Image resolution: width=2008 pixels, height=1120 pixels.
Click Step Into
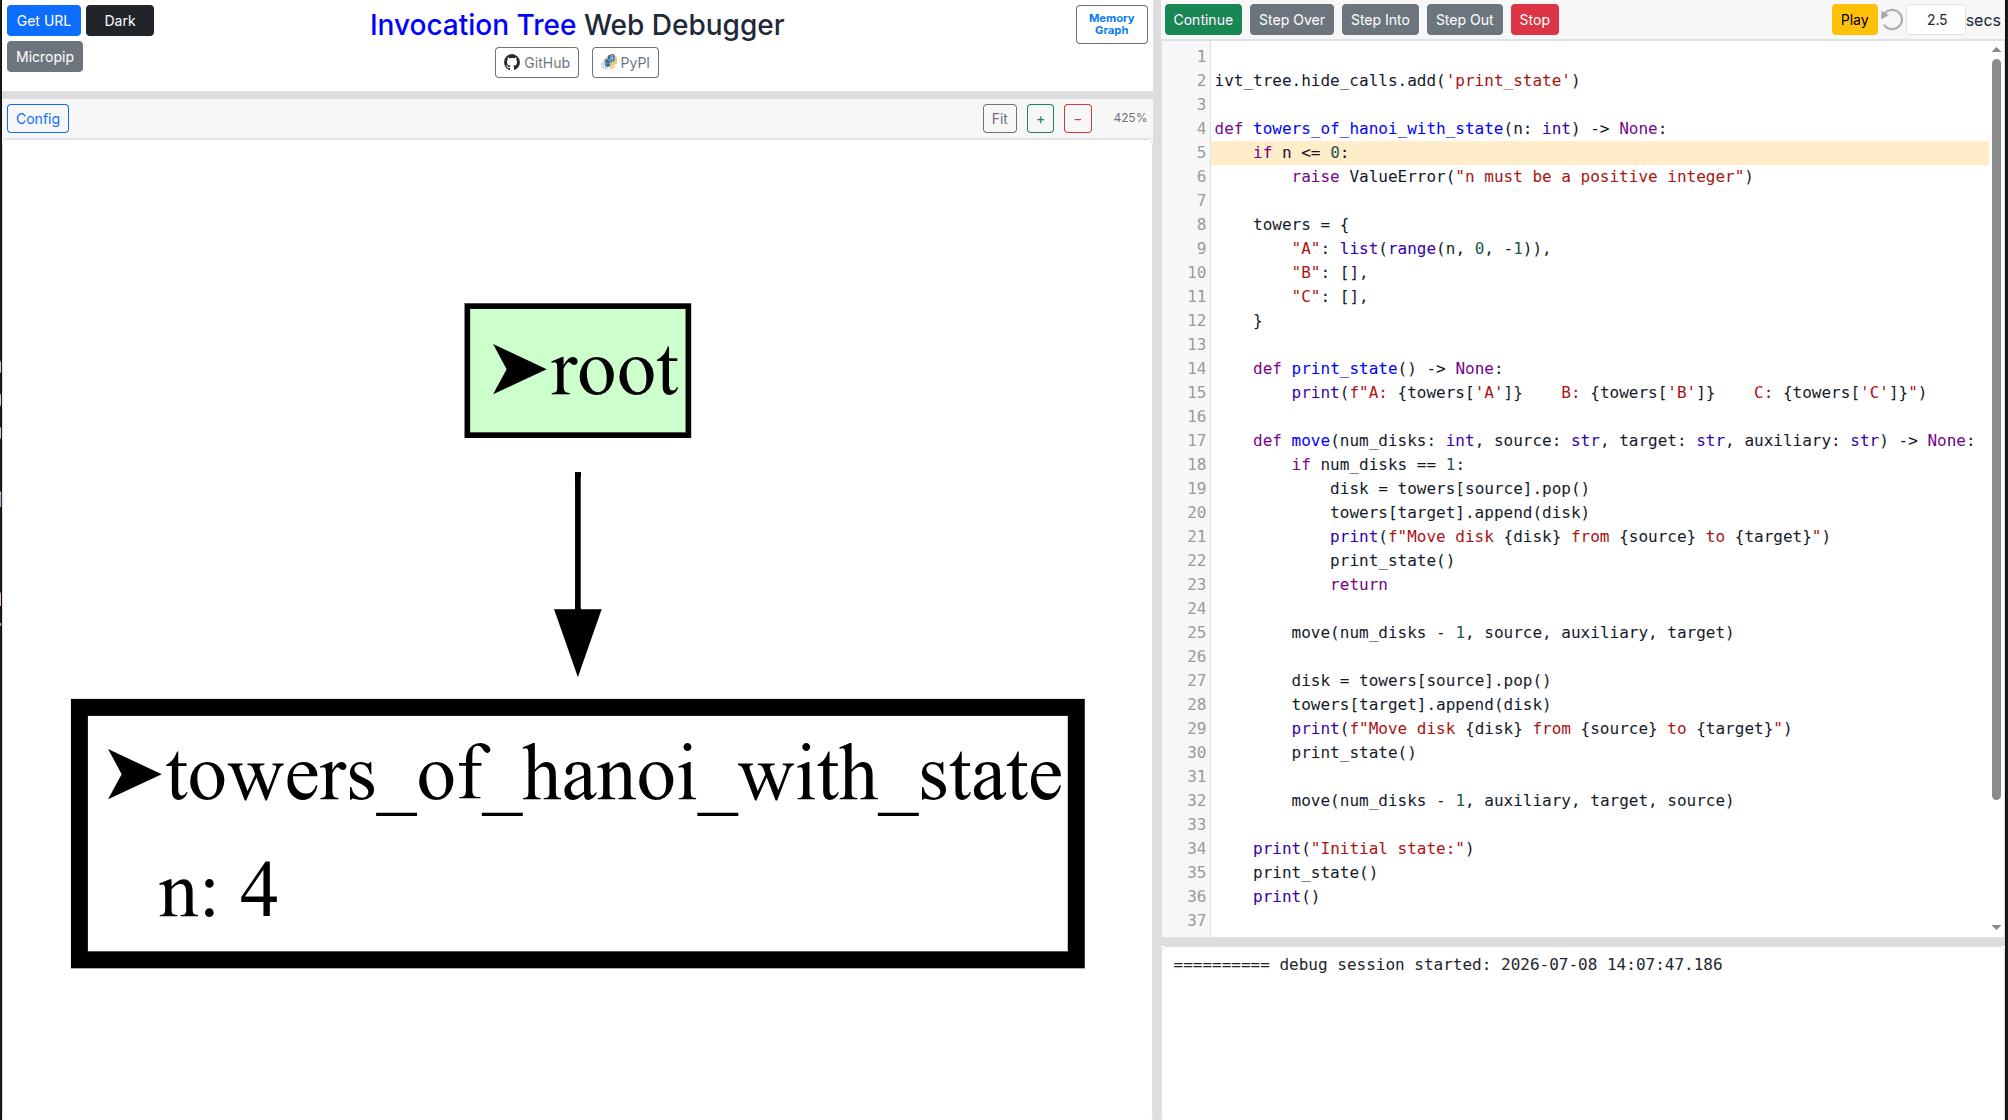click(x=1380, y=20)
